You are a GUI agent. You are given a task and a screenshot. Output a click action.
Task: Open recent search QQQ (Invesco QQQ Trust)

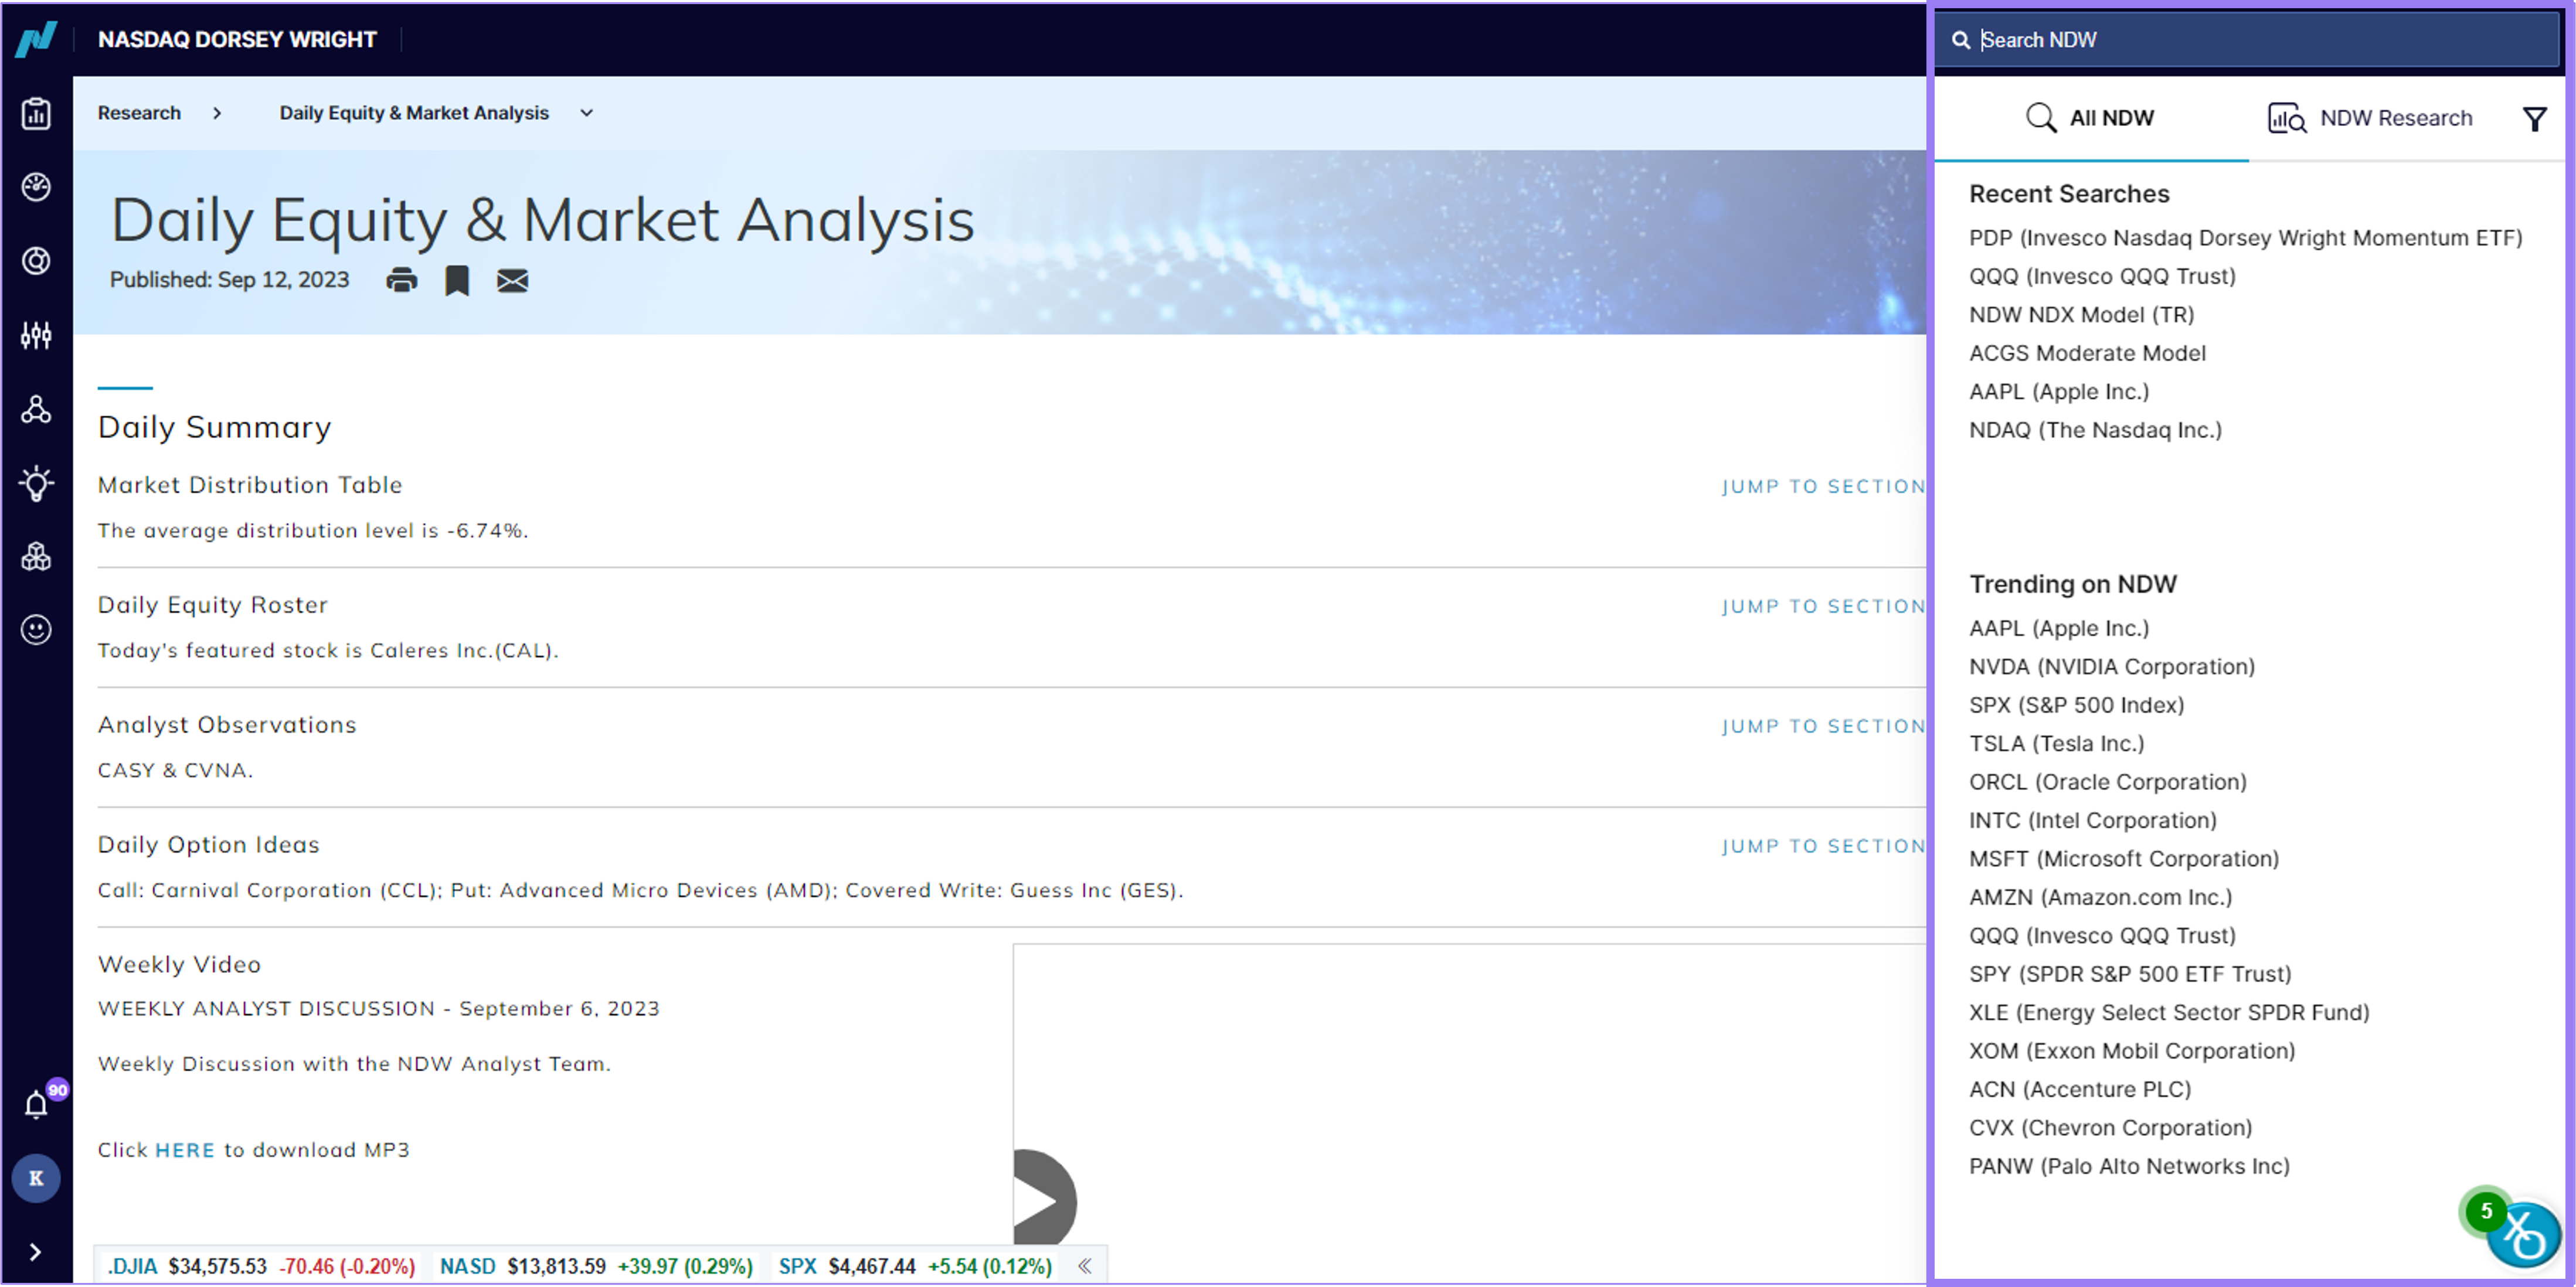pyautogui.click(x=2102, y=276)
